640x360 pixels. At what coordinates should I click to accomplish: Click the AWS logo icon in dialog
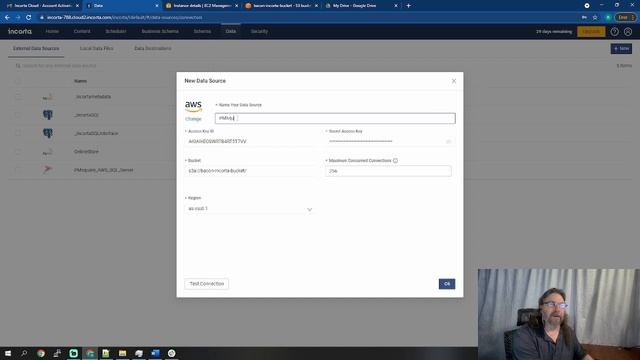(x=193, y=107)
